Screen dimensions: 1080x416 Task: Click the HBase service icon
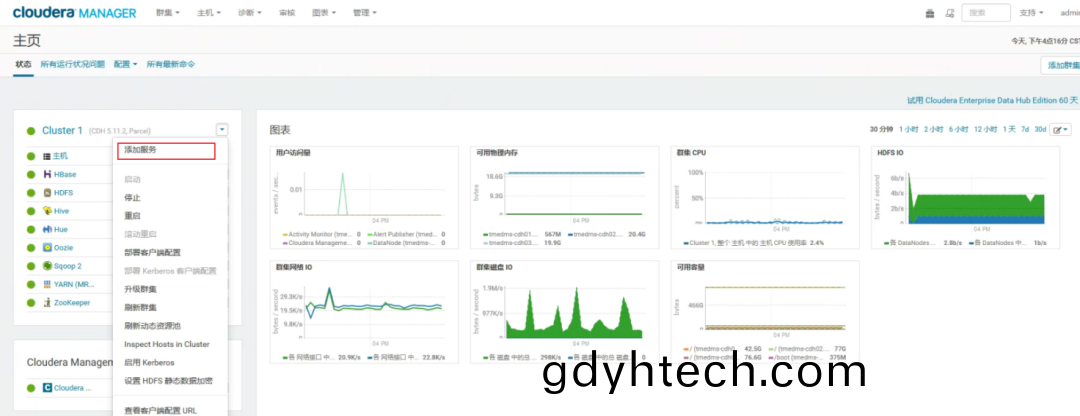[x=48, y=174]
